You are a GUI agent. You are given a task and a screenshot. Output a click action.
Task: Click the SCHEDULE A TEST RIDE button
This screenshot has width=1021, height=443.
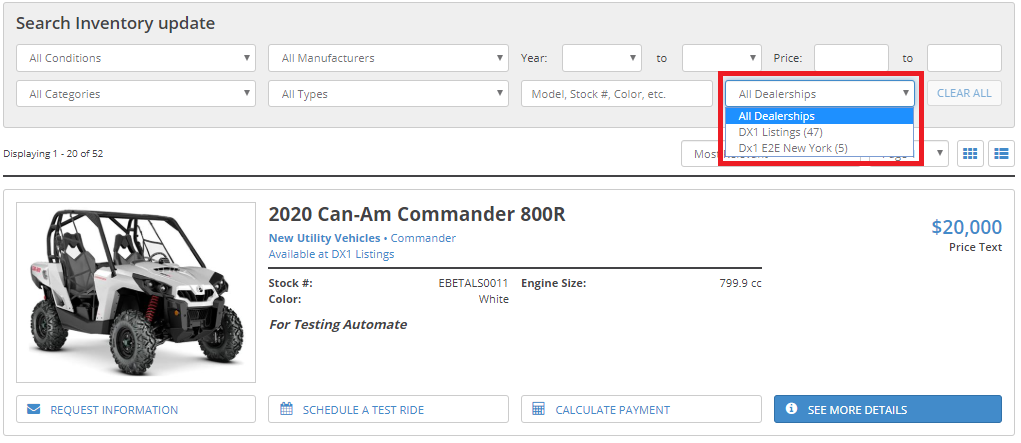point(388,409)
